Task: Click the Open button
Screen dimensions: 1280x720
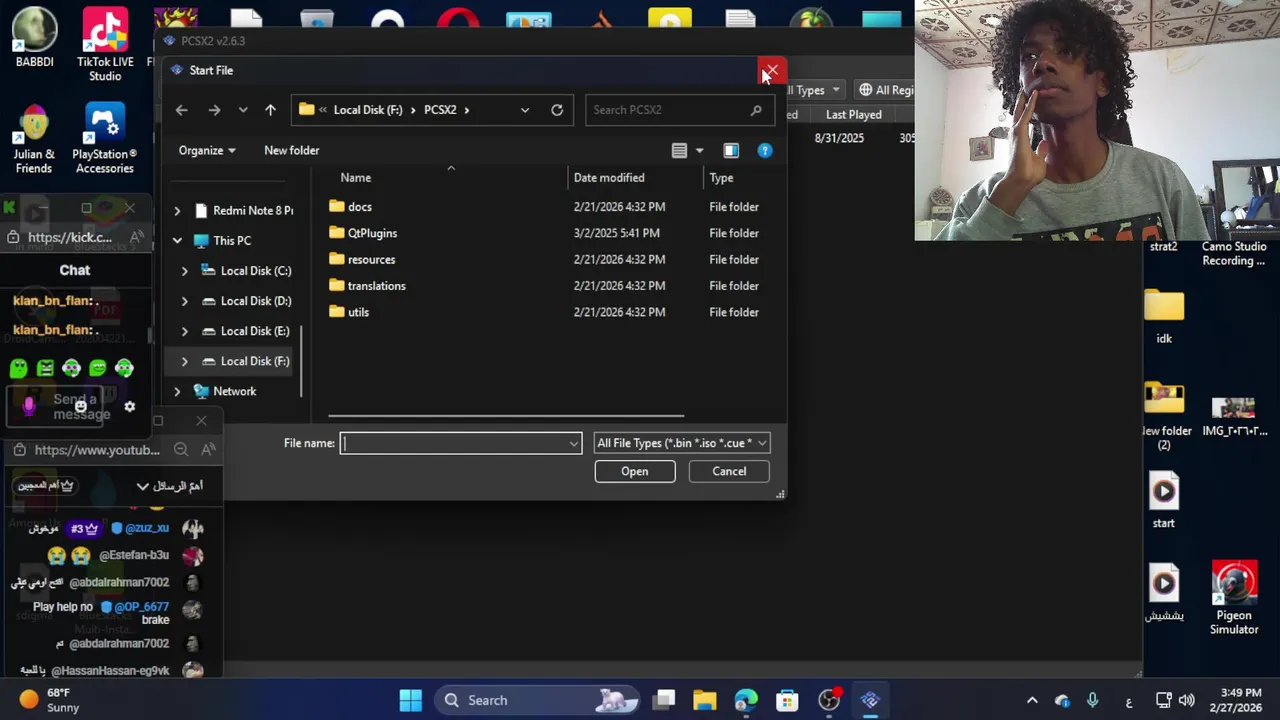Action: point(635,472)
